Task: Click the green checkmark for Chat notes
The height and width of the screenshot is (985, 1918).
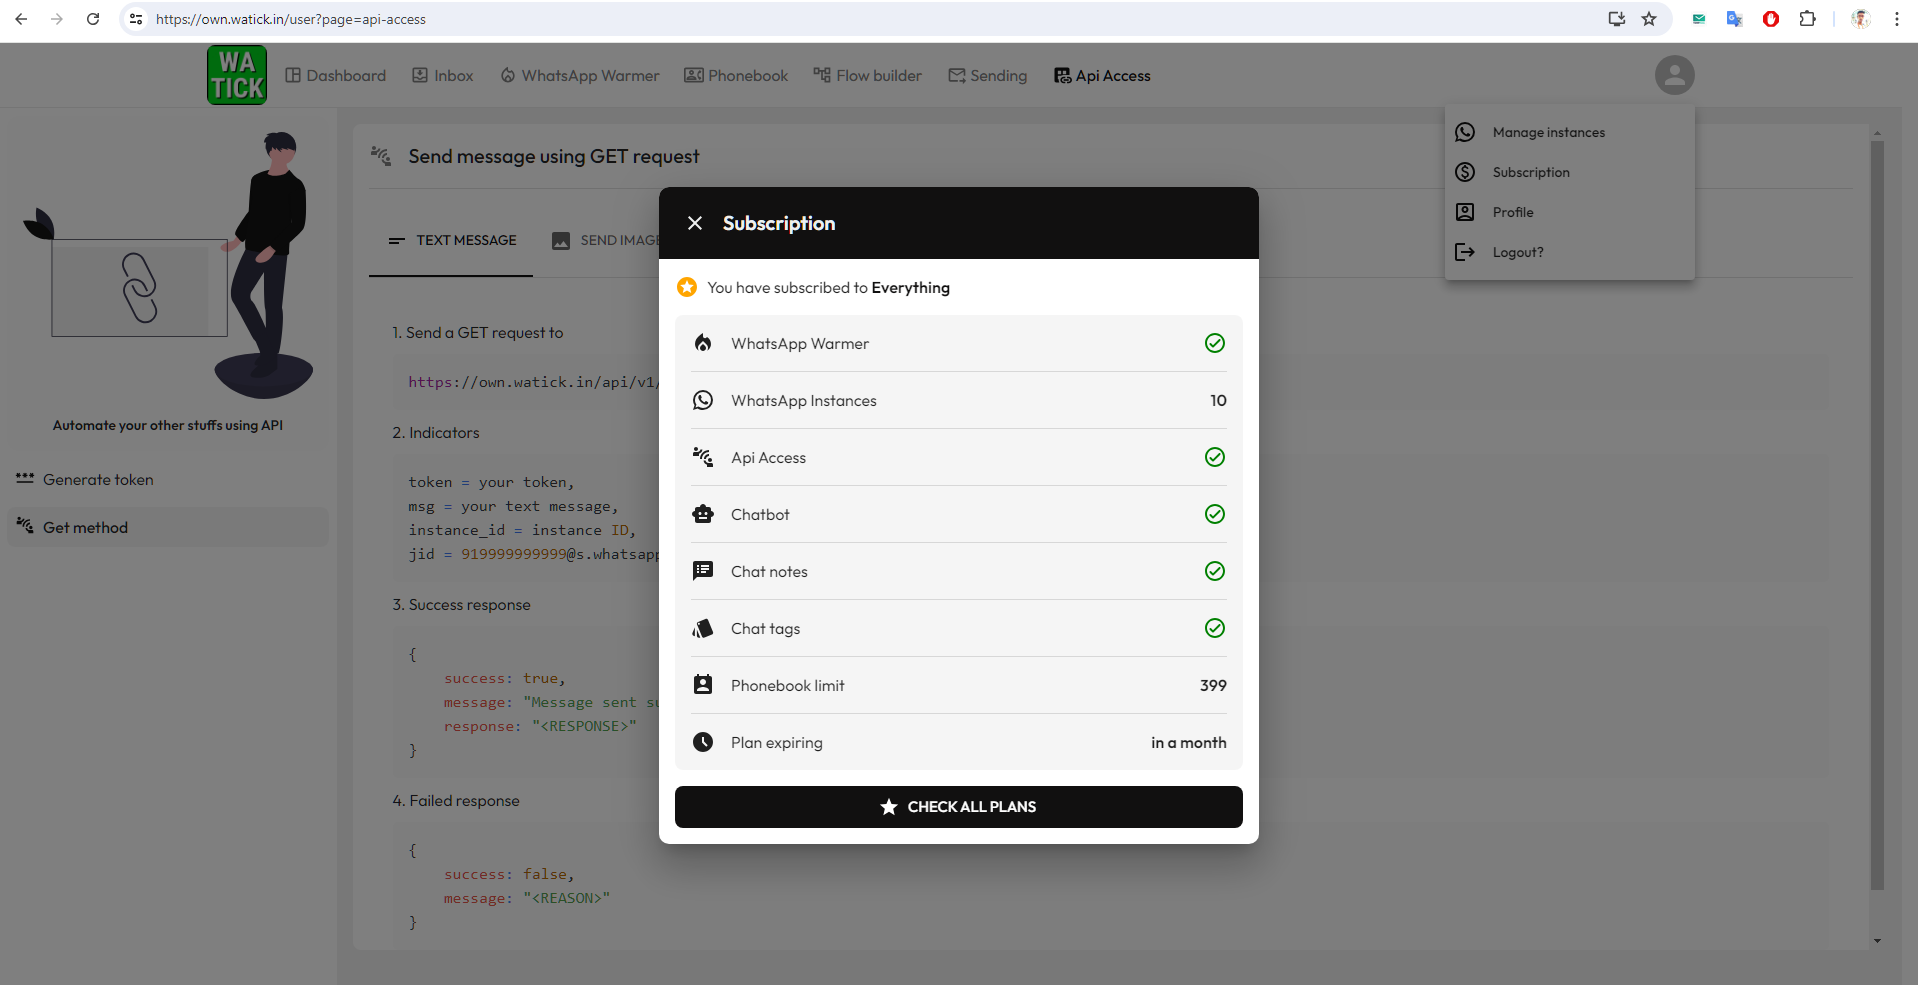Action: point(1215,571)
